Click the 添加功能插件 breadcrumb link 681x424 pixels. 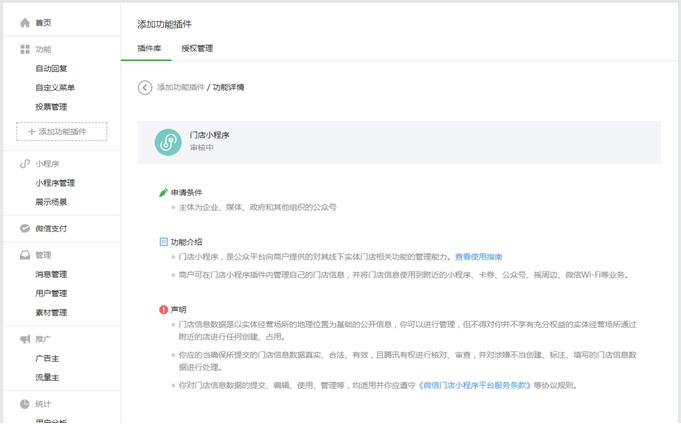point(180,87)
